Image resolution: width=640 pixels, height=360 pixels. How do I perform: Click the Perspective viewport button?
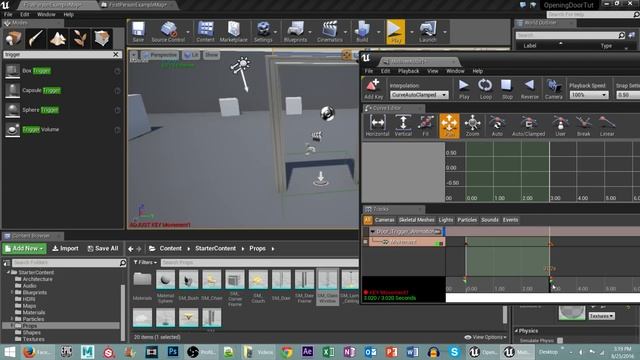coord(160,55)
